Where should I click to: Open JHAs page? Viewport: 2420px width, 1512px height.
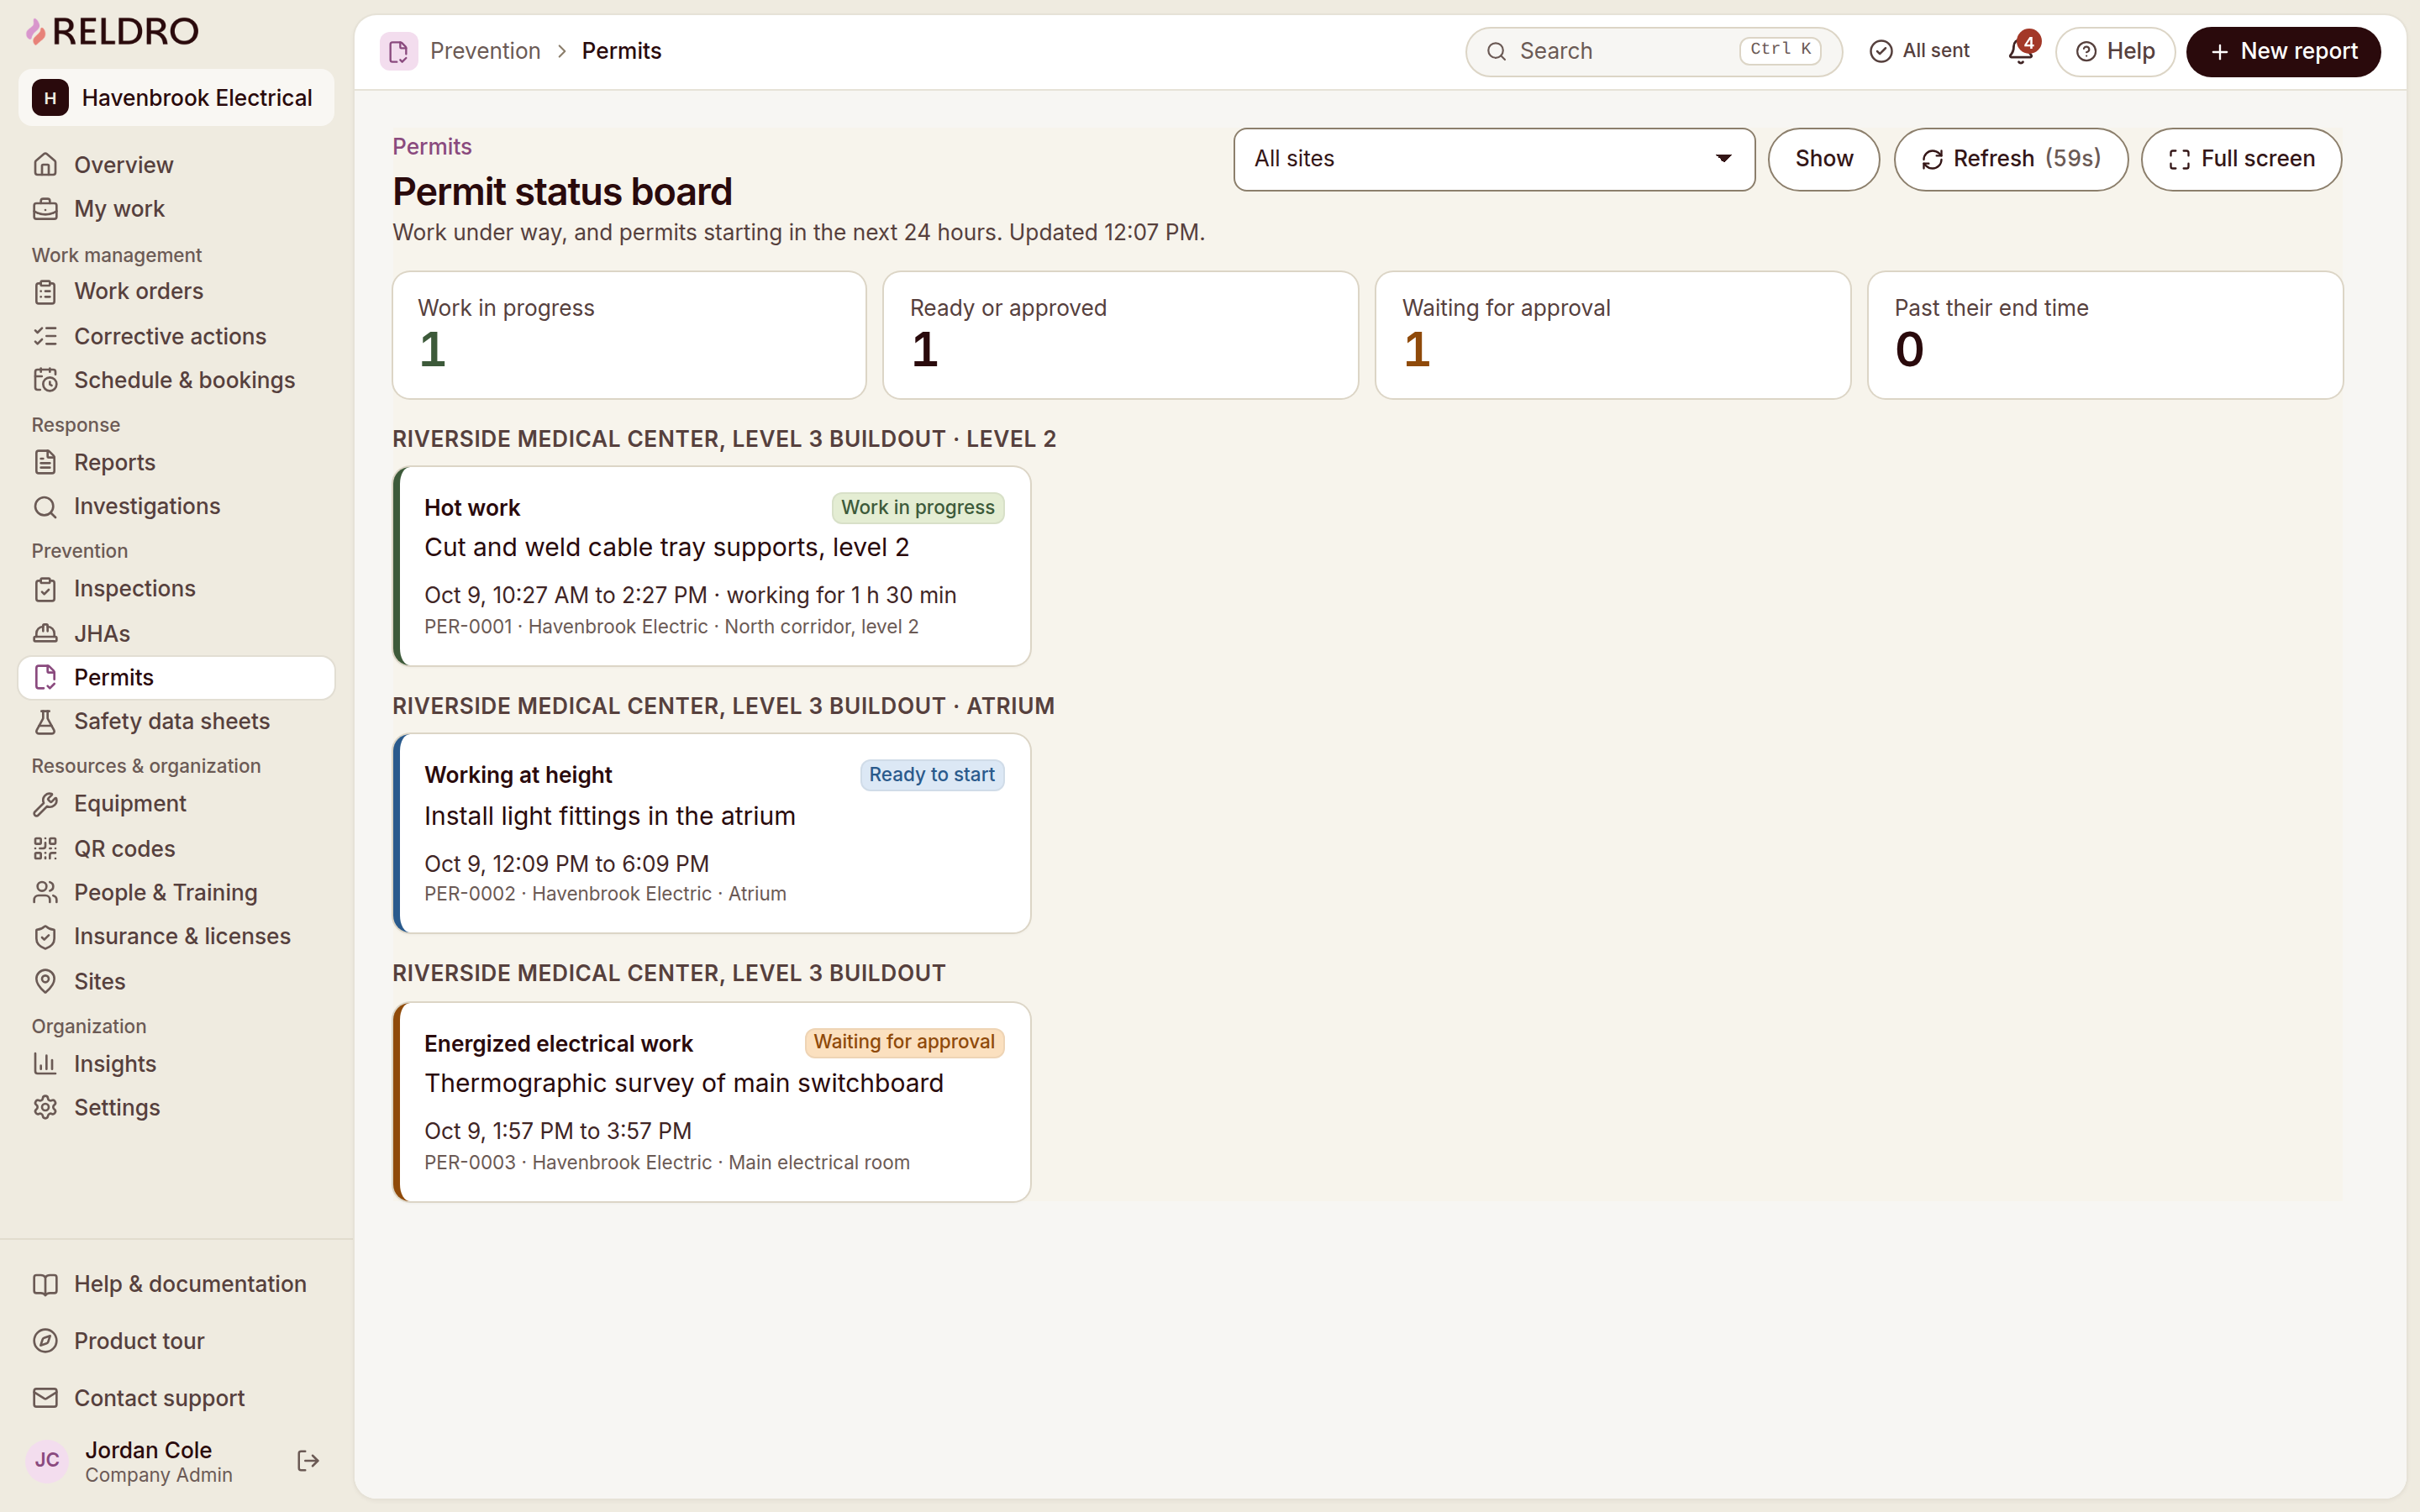176,633
